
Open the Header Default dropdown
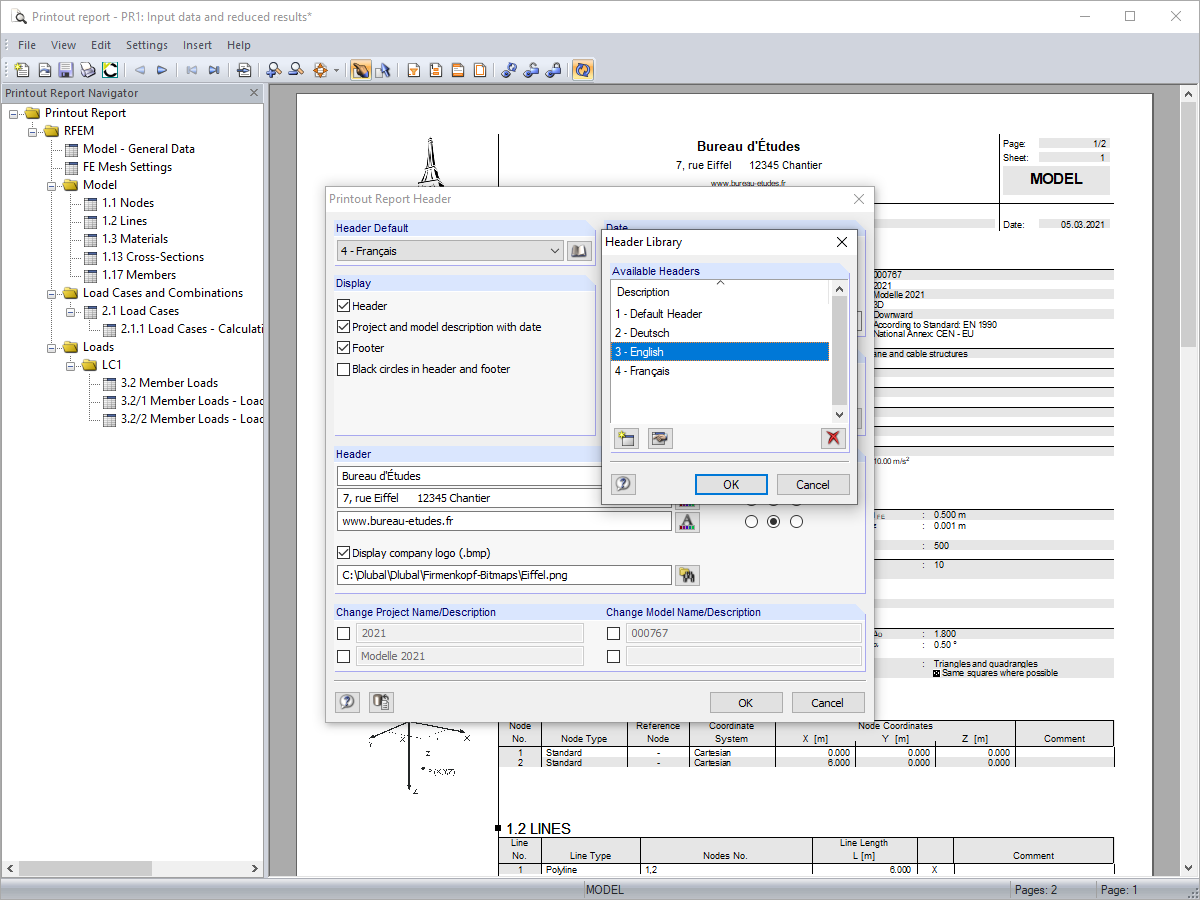click(557, 251)
